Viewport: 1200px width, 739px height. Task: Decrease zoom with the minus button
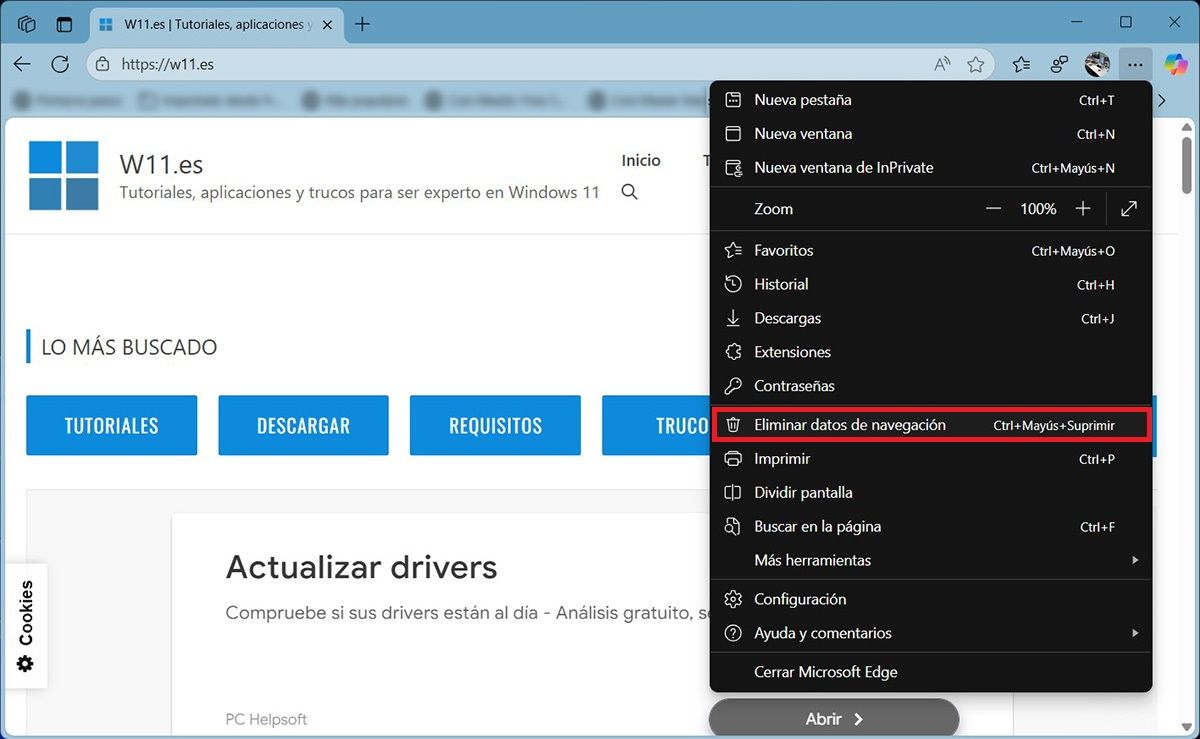pyautogui.click(x=993, y=209)
